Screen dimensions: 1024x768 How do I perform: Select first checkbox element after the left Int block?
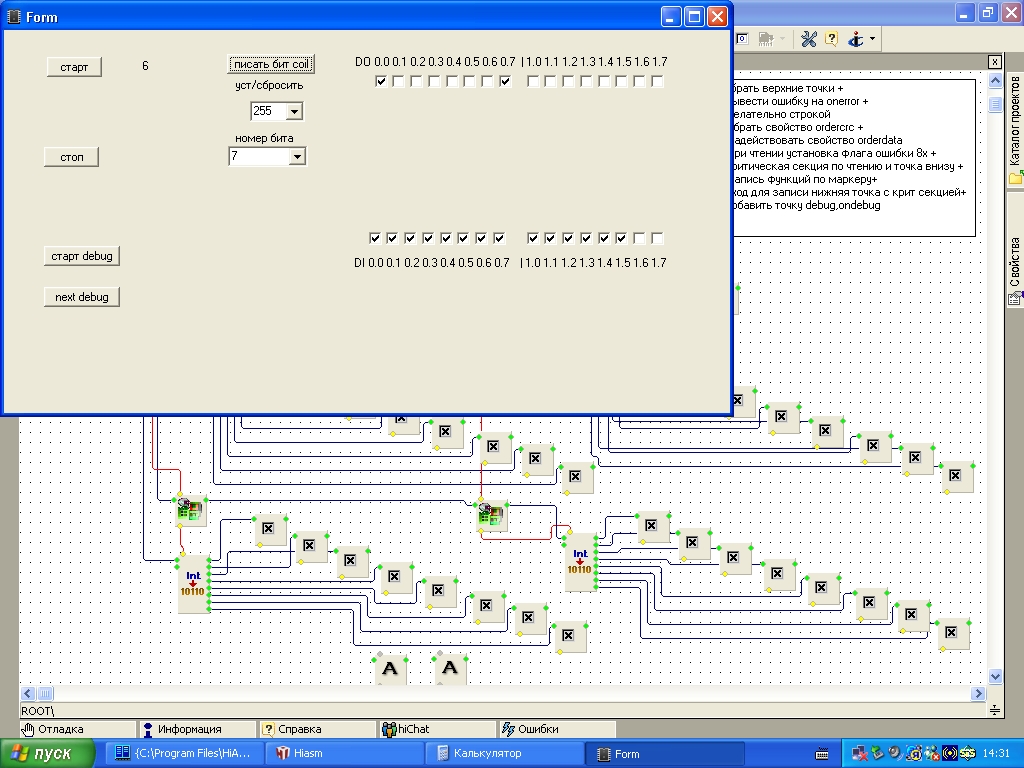click(x=268, y=529)
